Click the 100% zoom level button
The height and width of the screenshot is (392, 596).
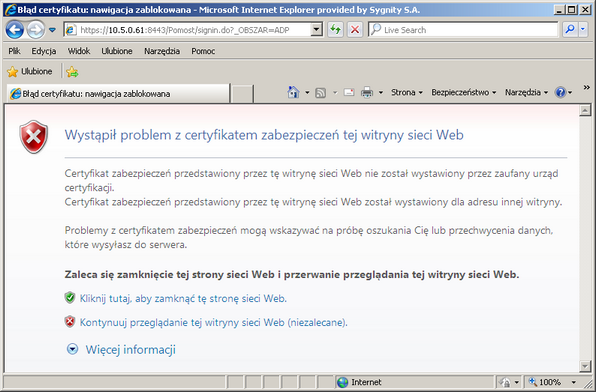(545, 382)
